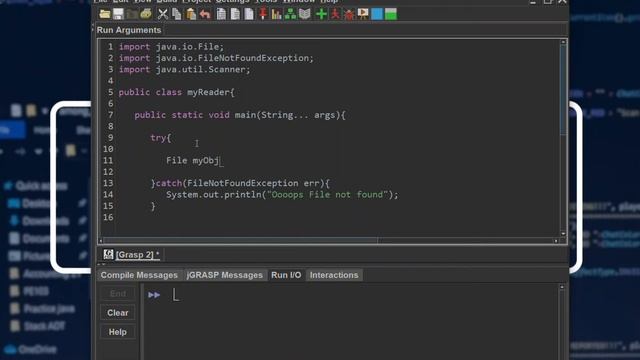The height and width of the screenshot is (360, 640).
Task: Click the jGRASP icon on Grasp 2 tab
Action: 108,255
